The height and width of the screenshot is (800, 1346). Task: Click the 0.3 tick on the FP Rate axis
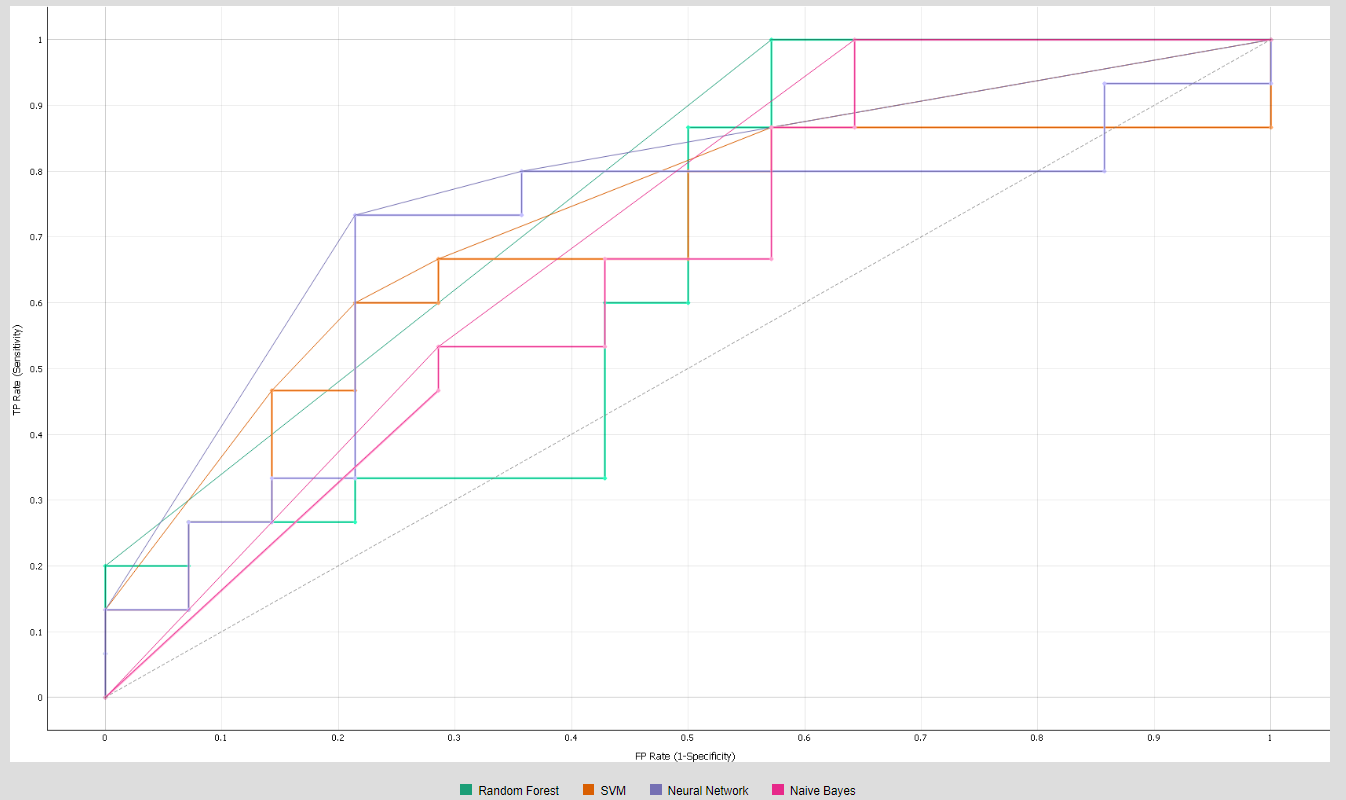click(454, 737)
